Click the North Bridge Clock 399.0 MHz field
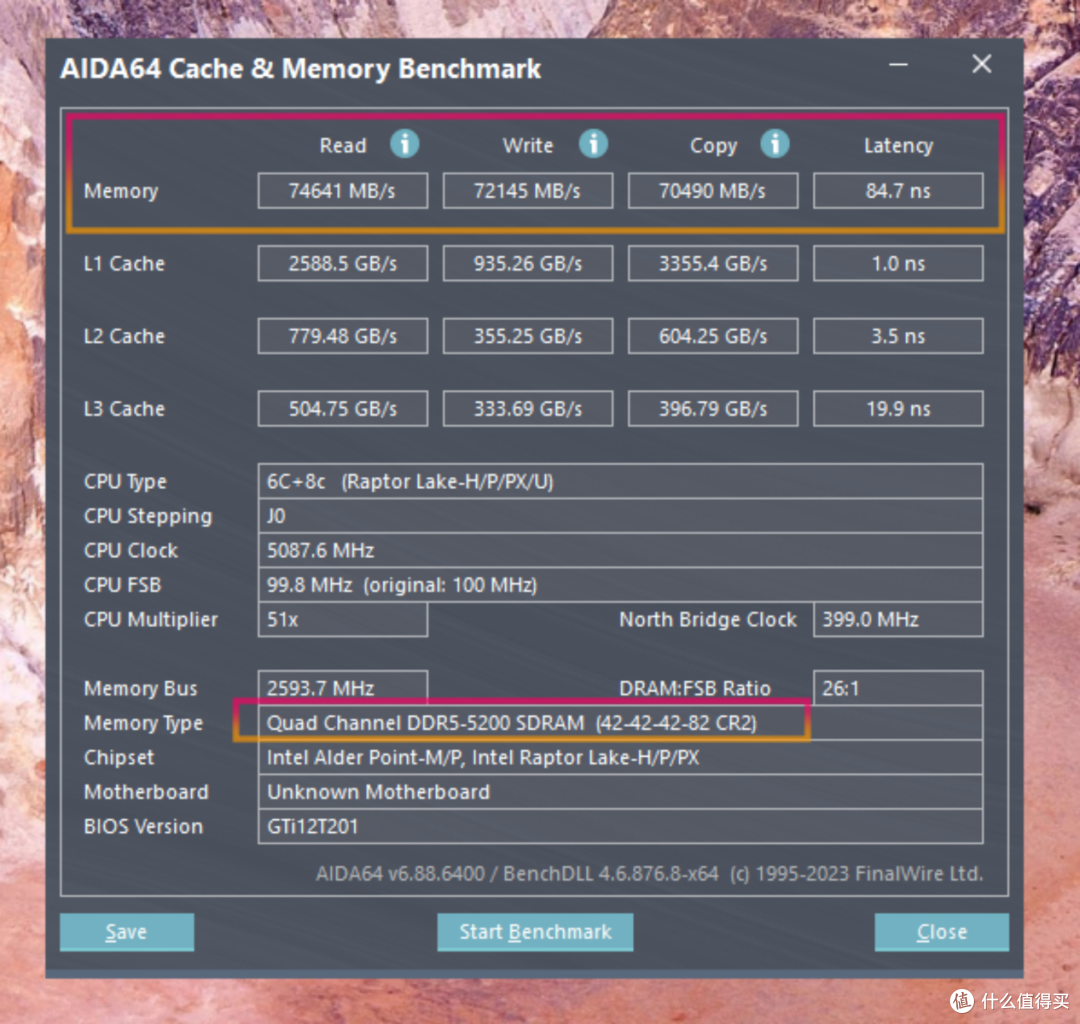 click(898, 619)
